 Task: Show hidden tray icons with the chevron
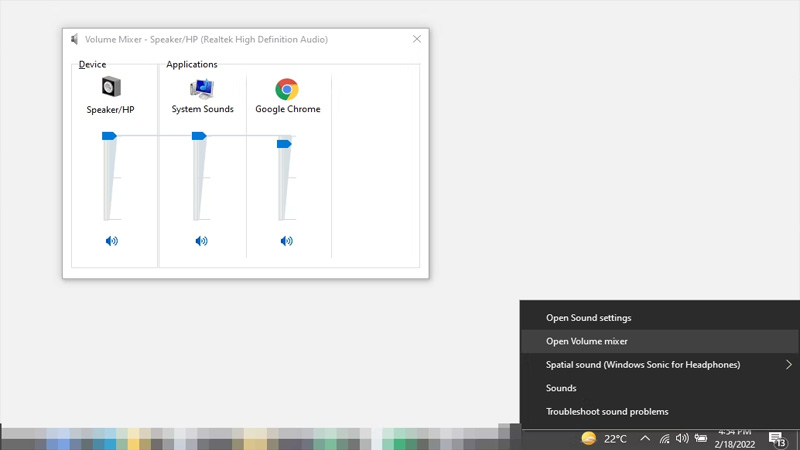coord(645,438)
